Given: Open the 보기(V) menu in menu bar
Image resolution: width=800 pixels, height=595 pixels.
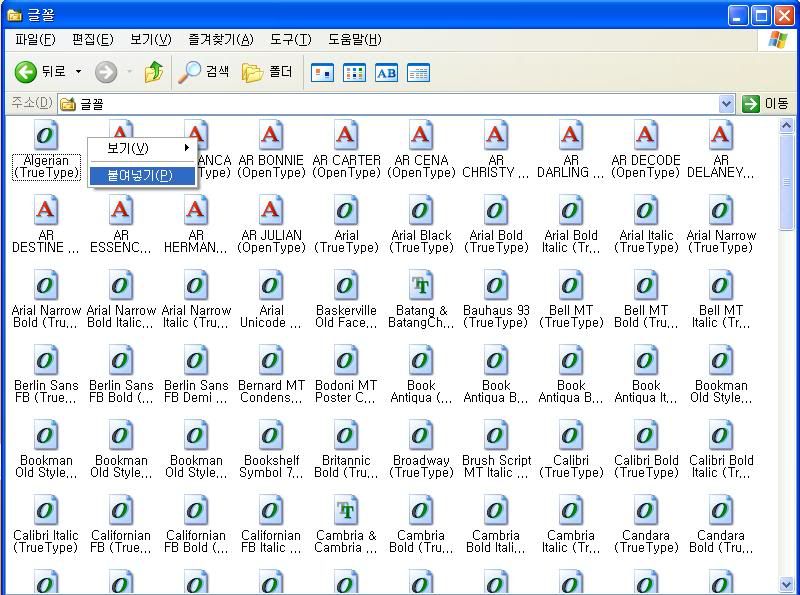Looking at the screenshot, I should [151, 40].
